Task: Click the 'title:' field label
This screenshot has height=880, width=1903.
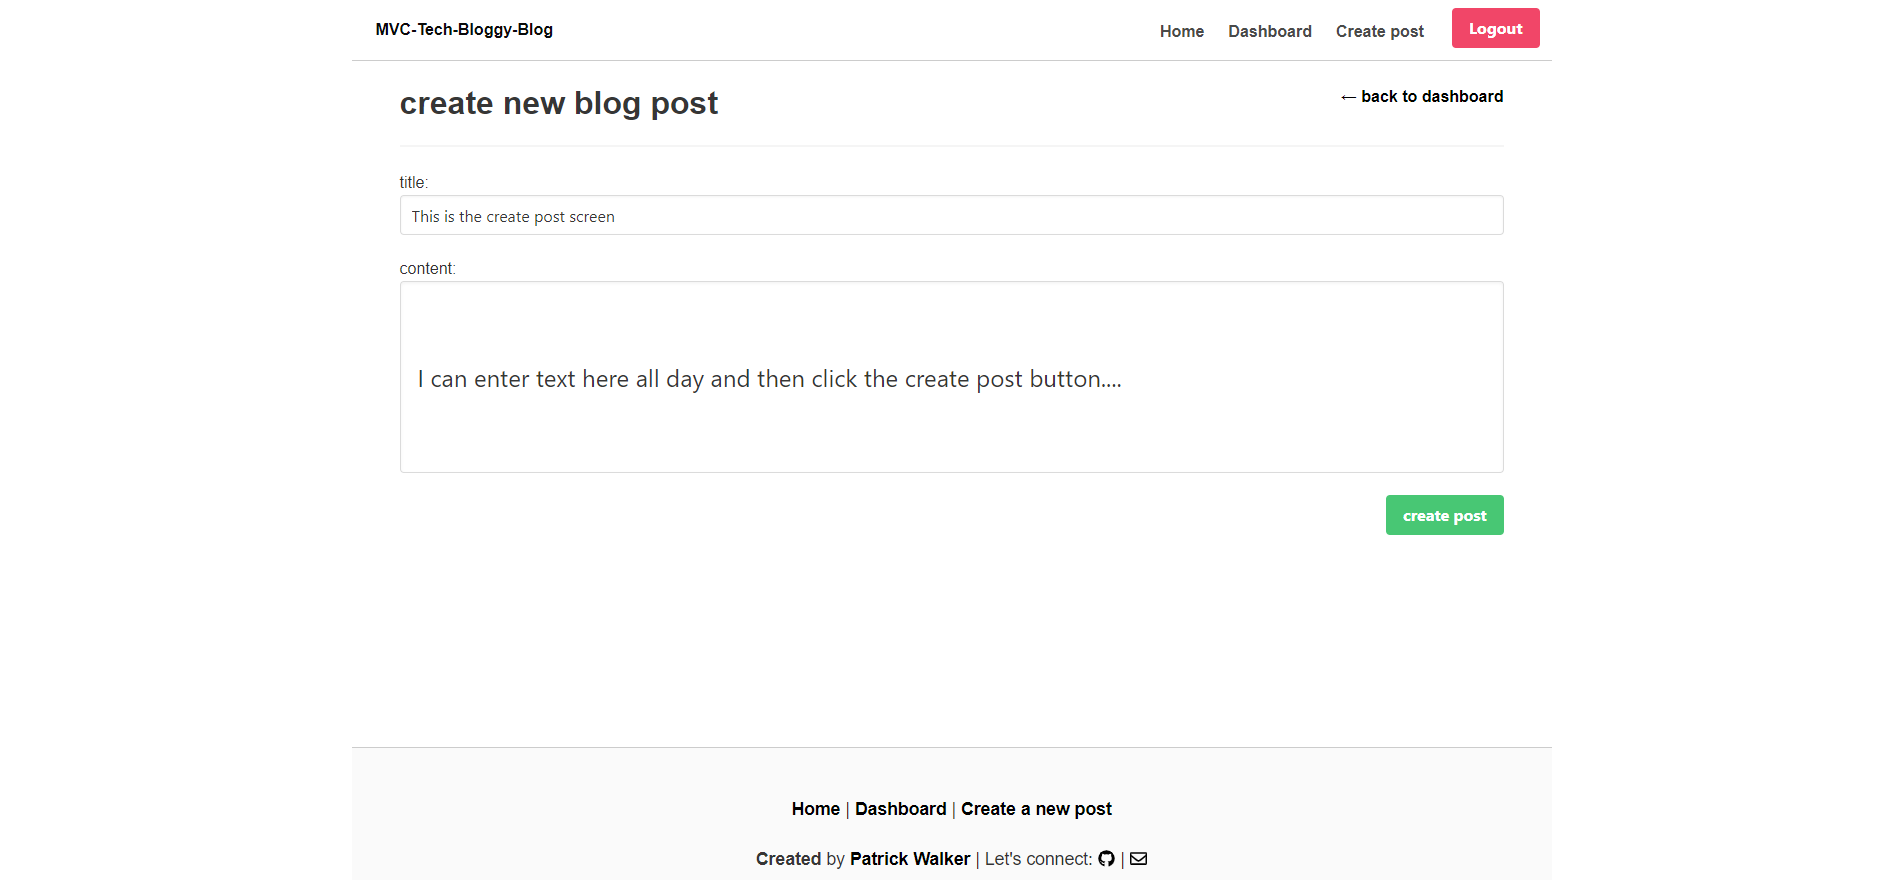Action: (x=413, y=183)
